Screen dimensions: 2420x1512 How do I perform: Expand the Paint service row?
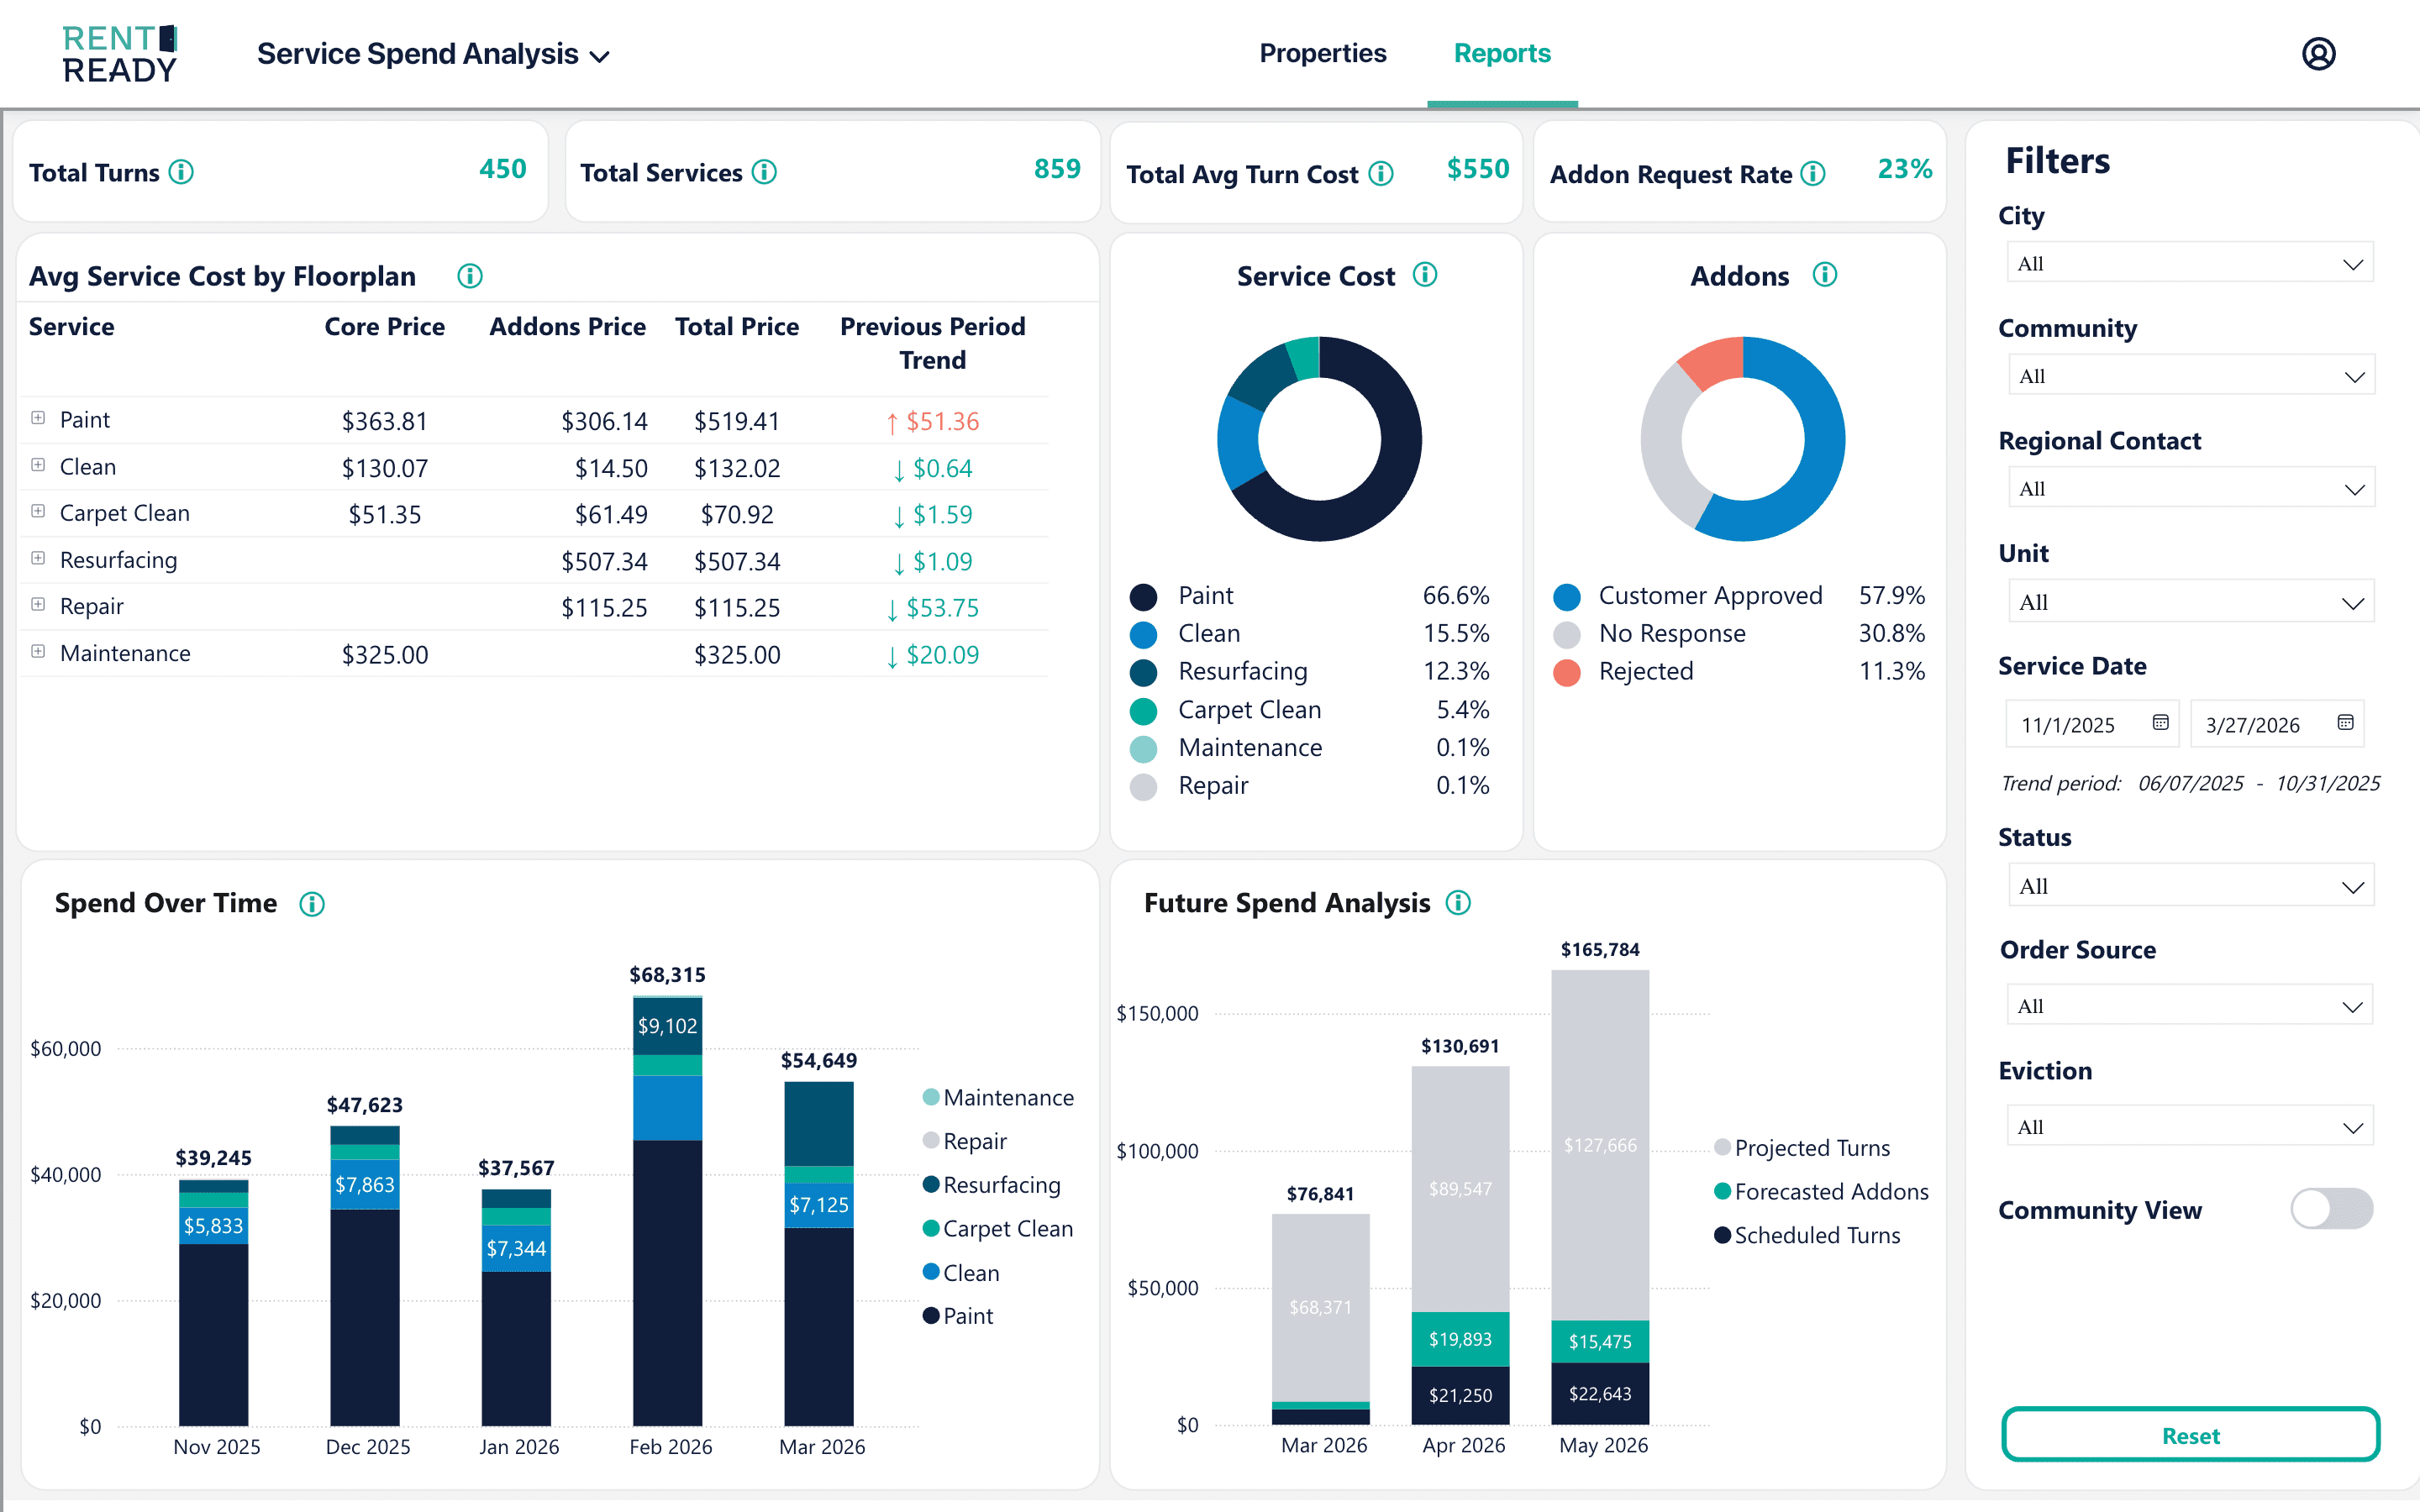pos(38,418)
